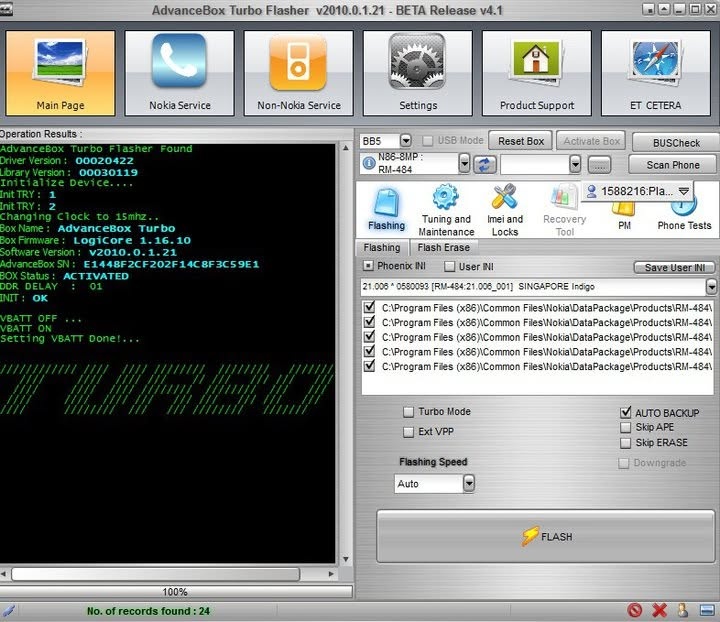The image size is (720, 622).
Task: Select the Flashing tool icon
Action: point(387,210)
